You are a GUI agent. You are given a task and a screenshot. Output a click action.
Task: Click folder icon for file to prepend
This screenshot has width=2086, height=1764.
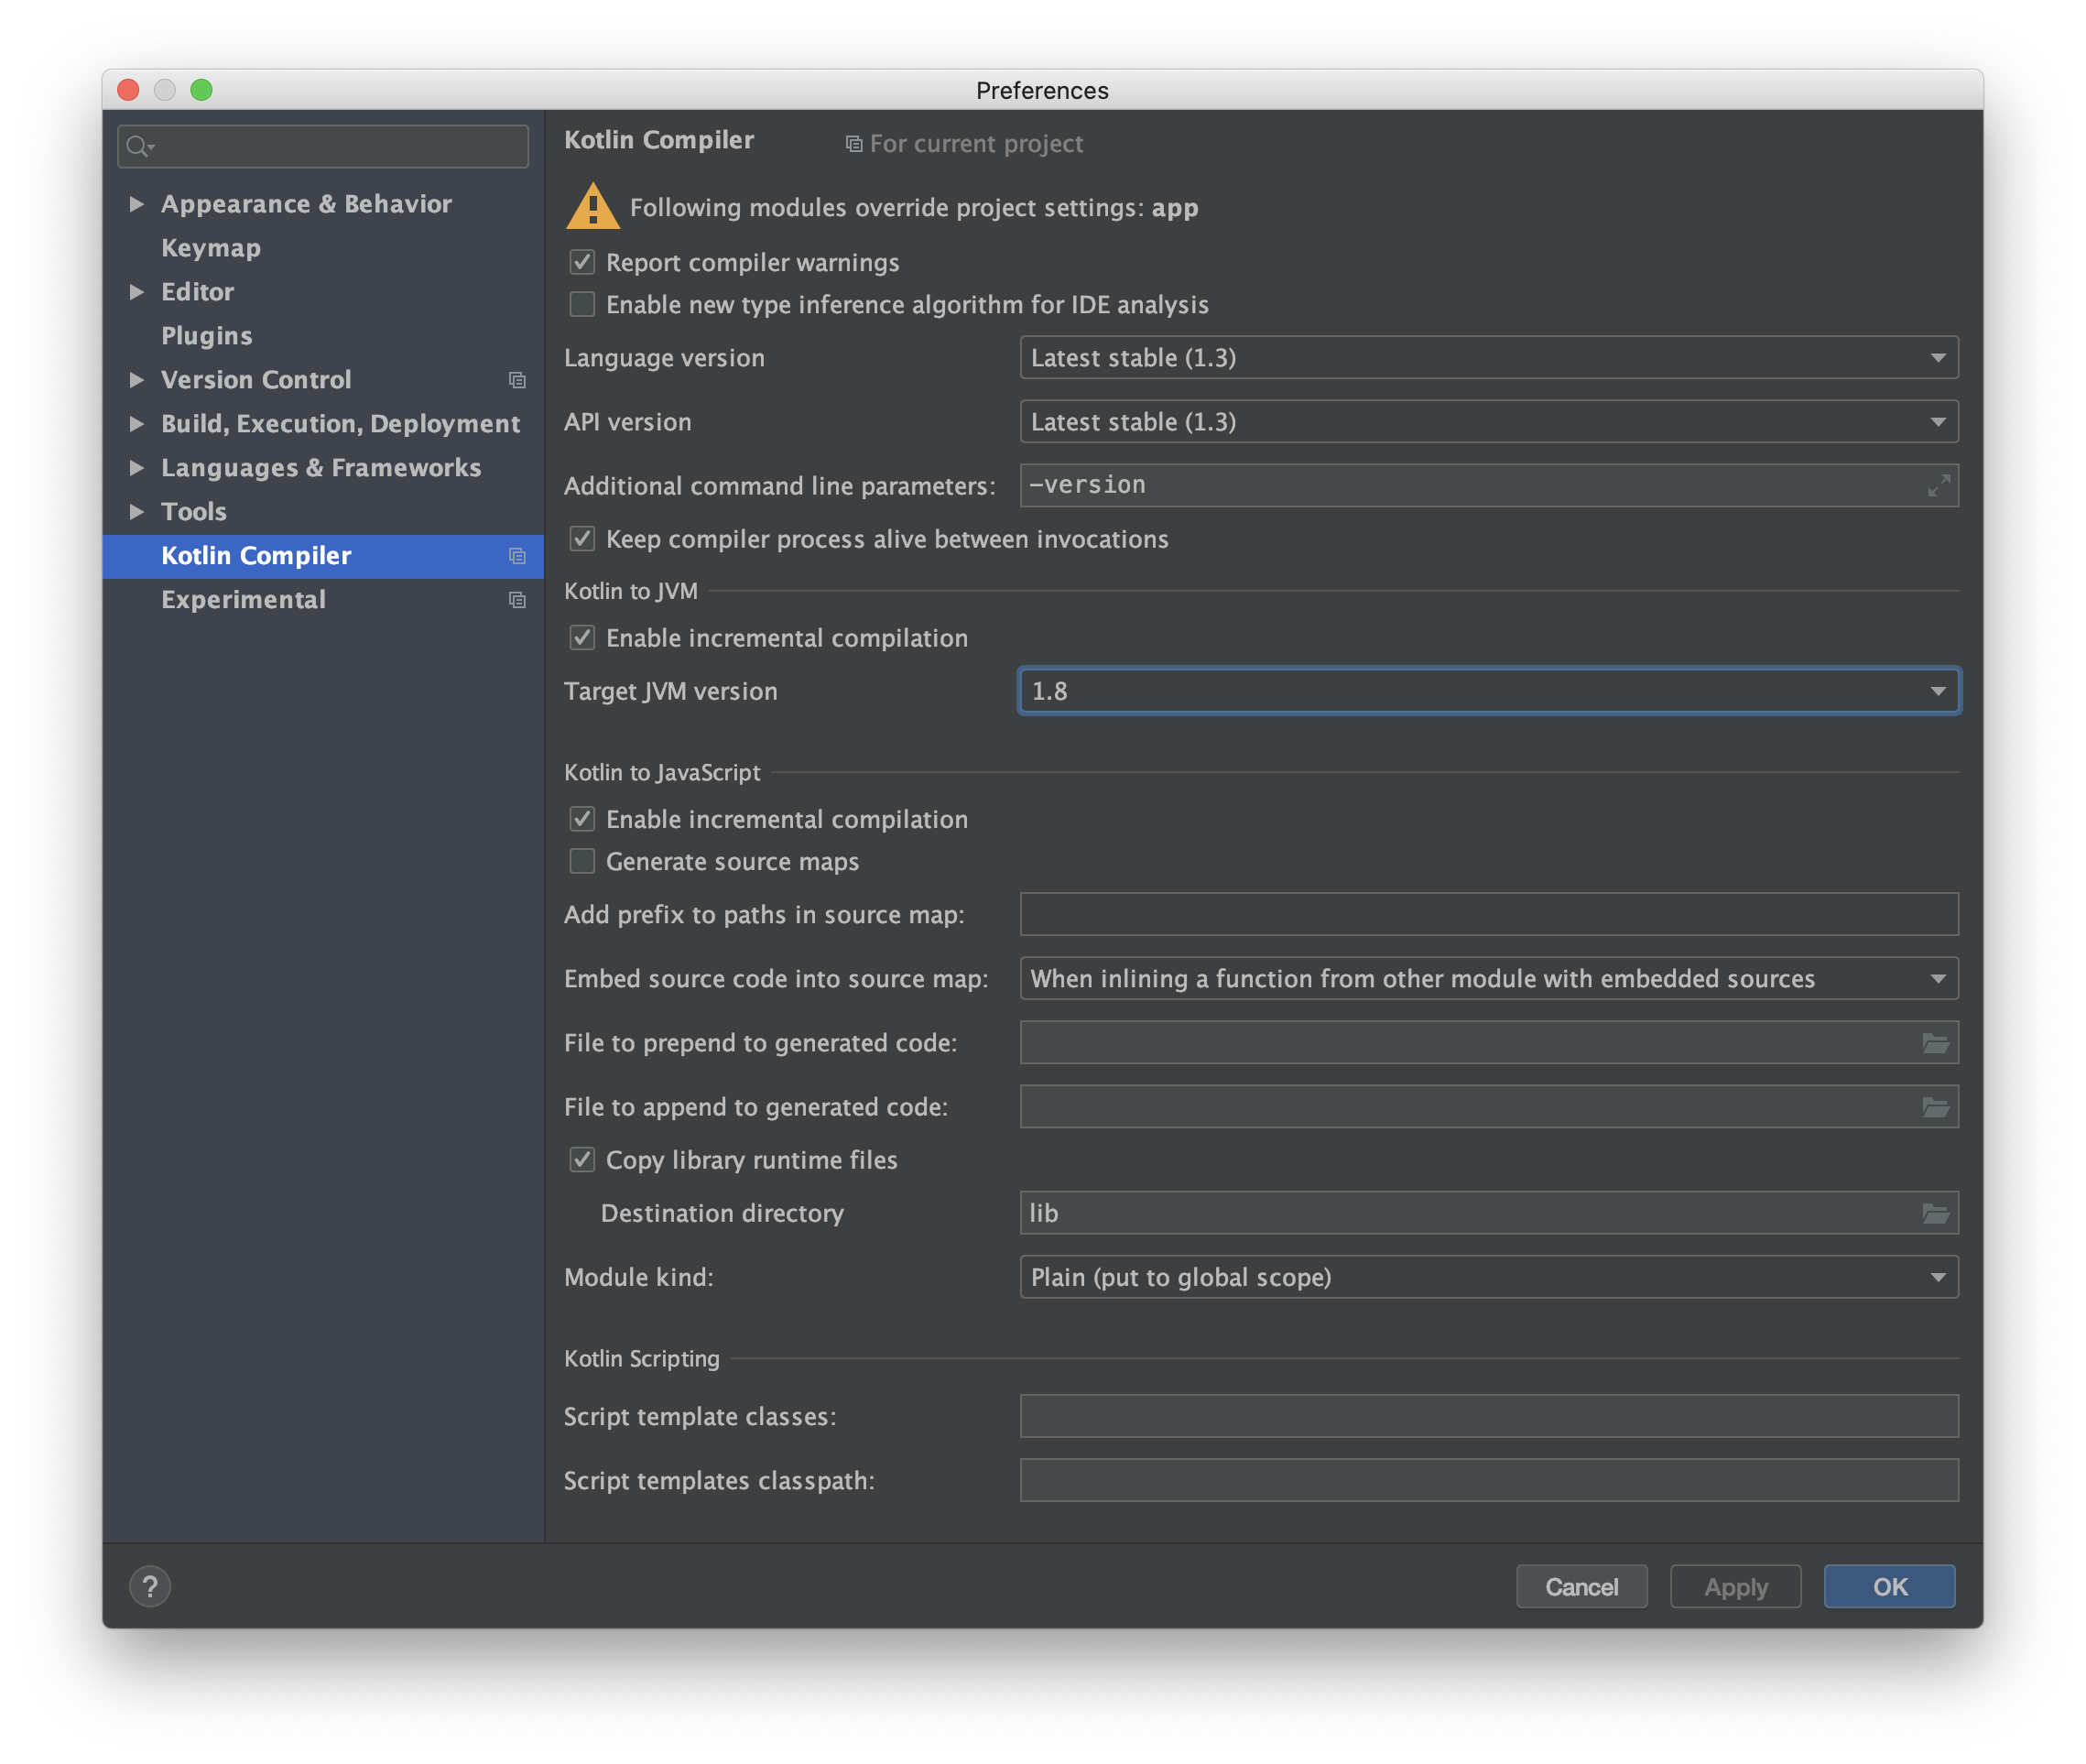tap(1935, 1043)
